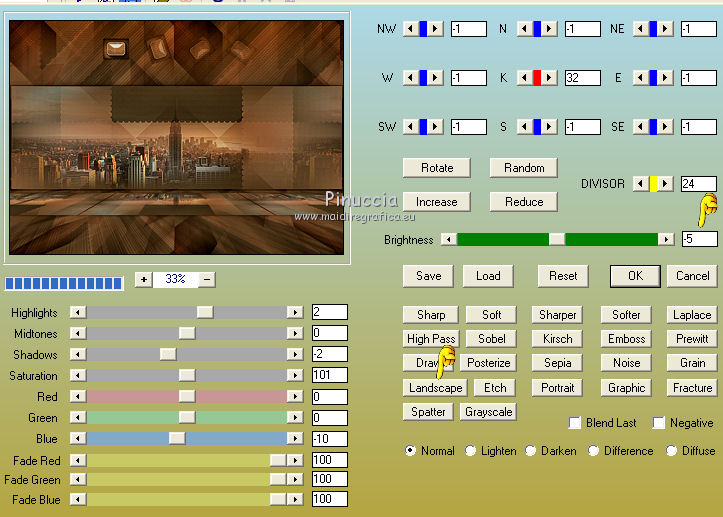The width and height of the screenshot is (723, 517).
Task: Click Midtones left arrow
Action: [x=78, y=333]
